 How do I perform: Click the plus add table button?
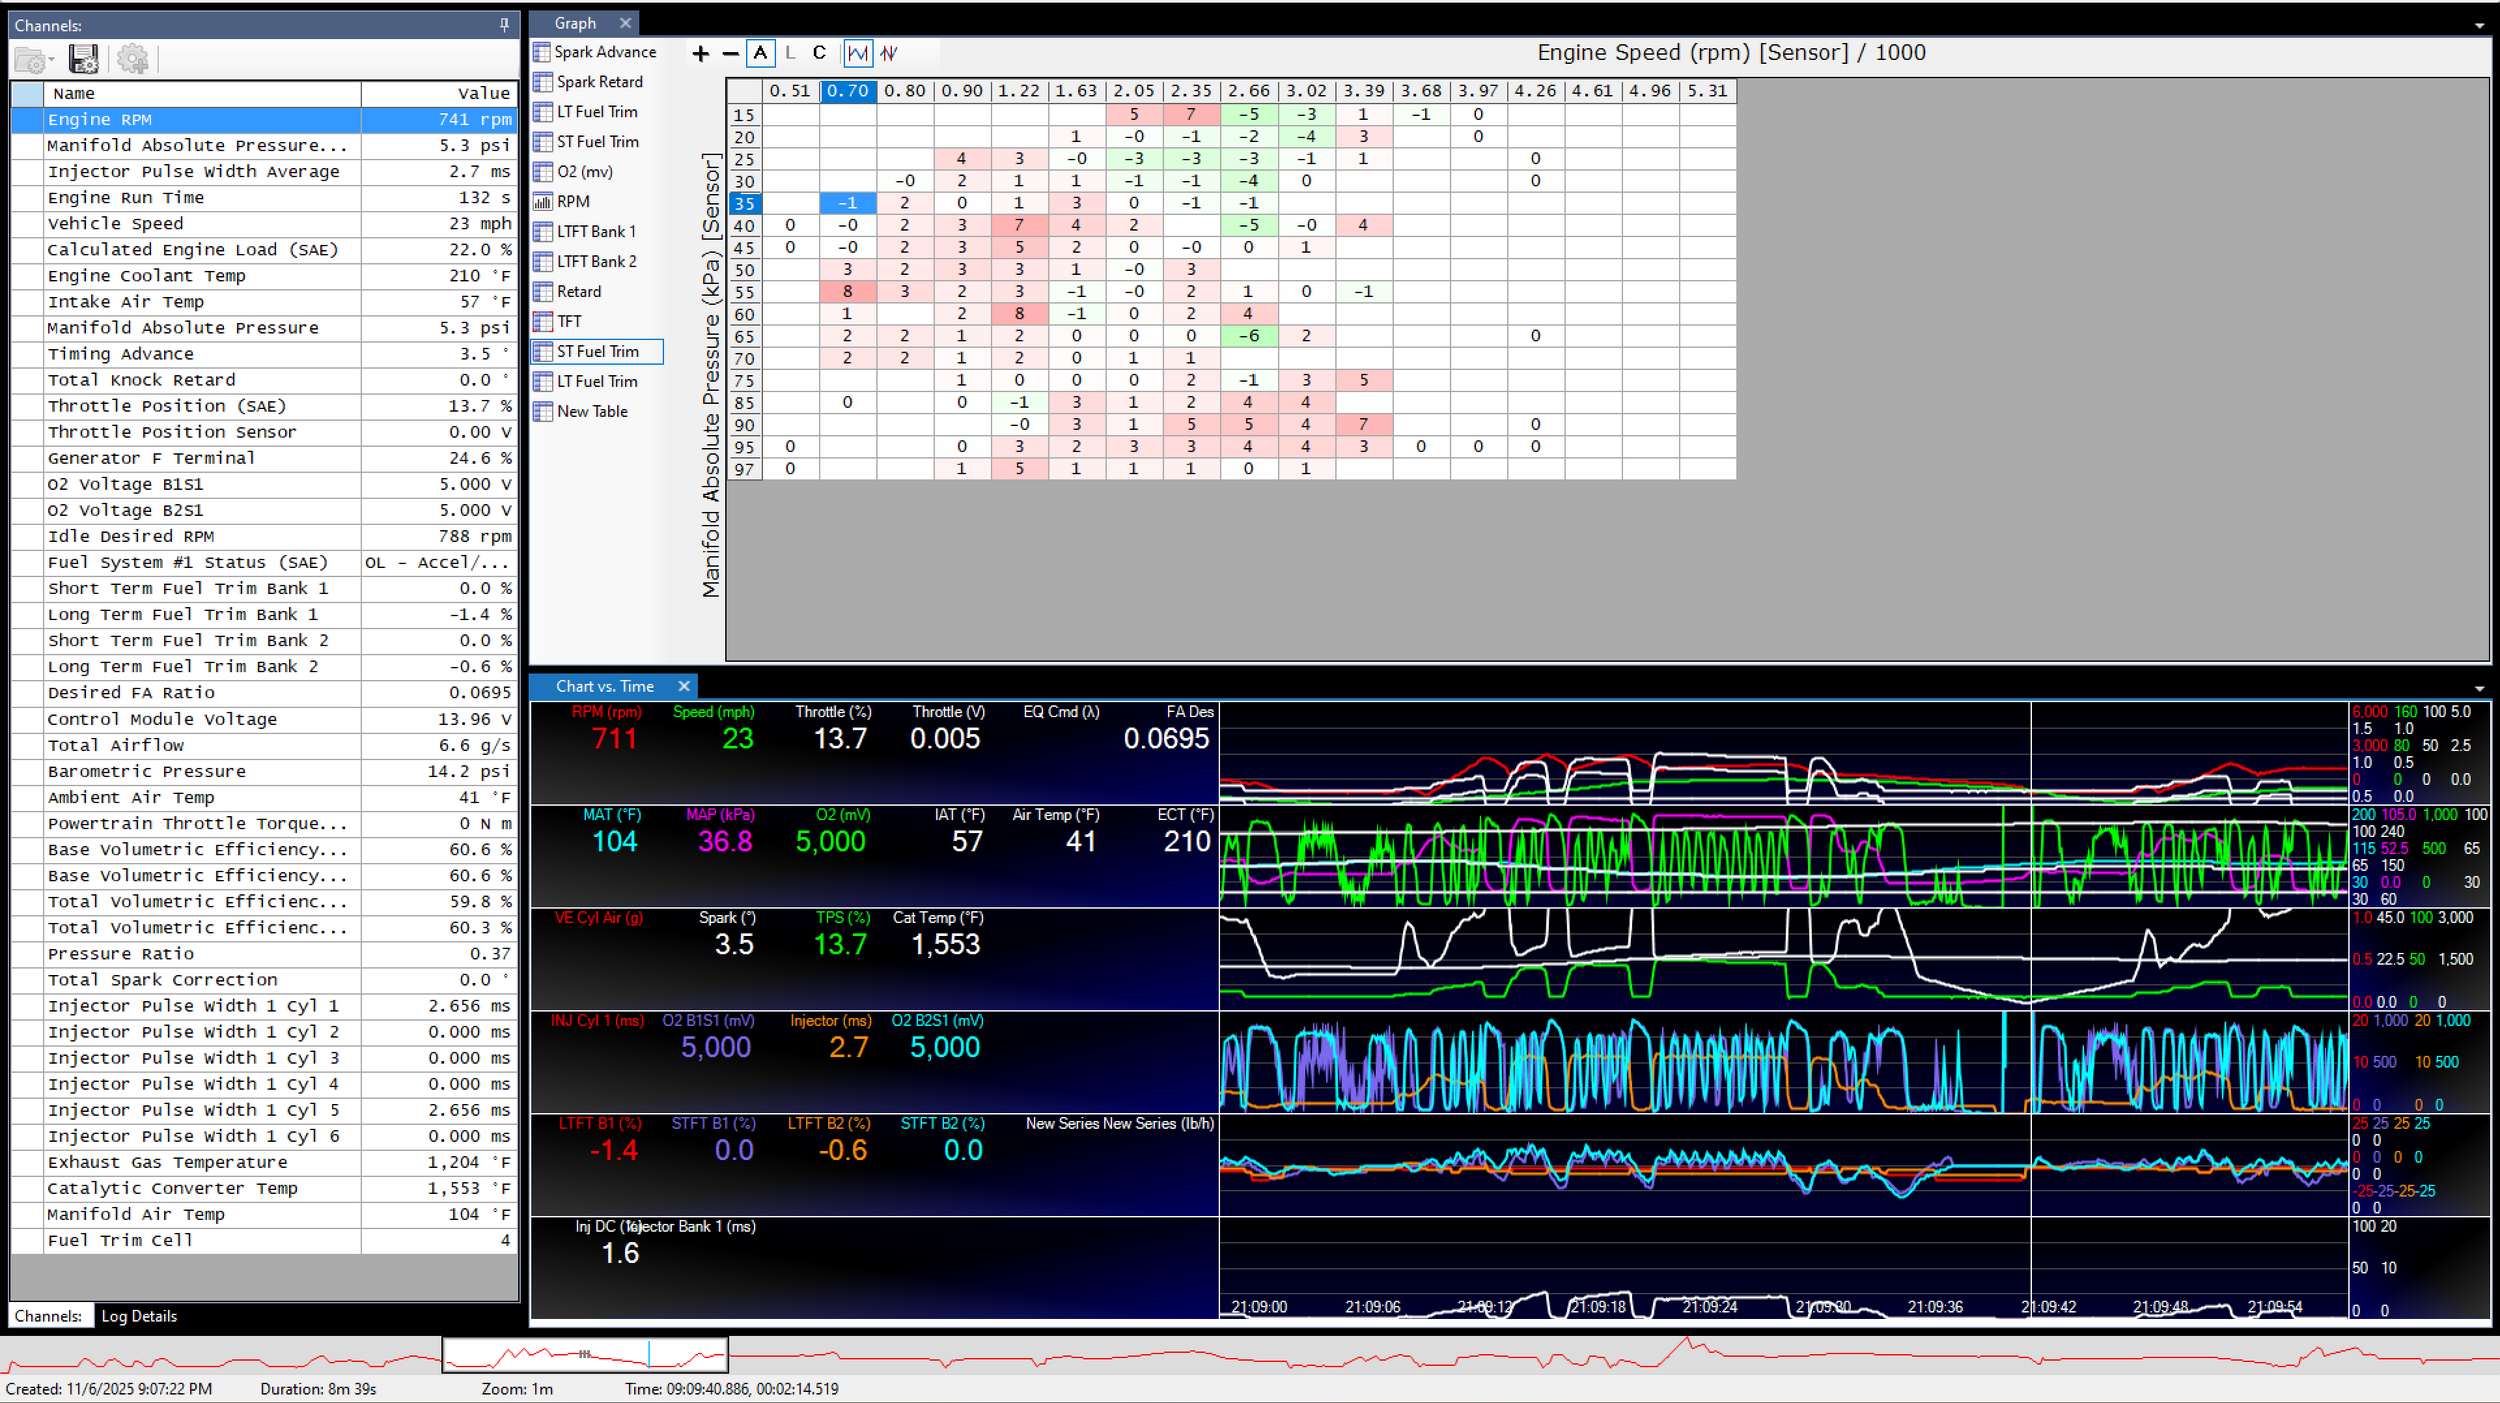pos(700,54)
